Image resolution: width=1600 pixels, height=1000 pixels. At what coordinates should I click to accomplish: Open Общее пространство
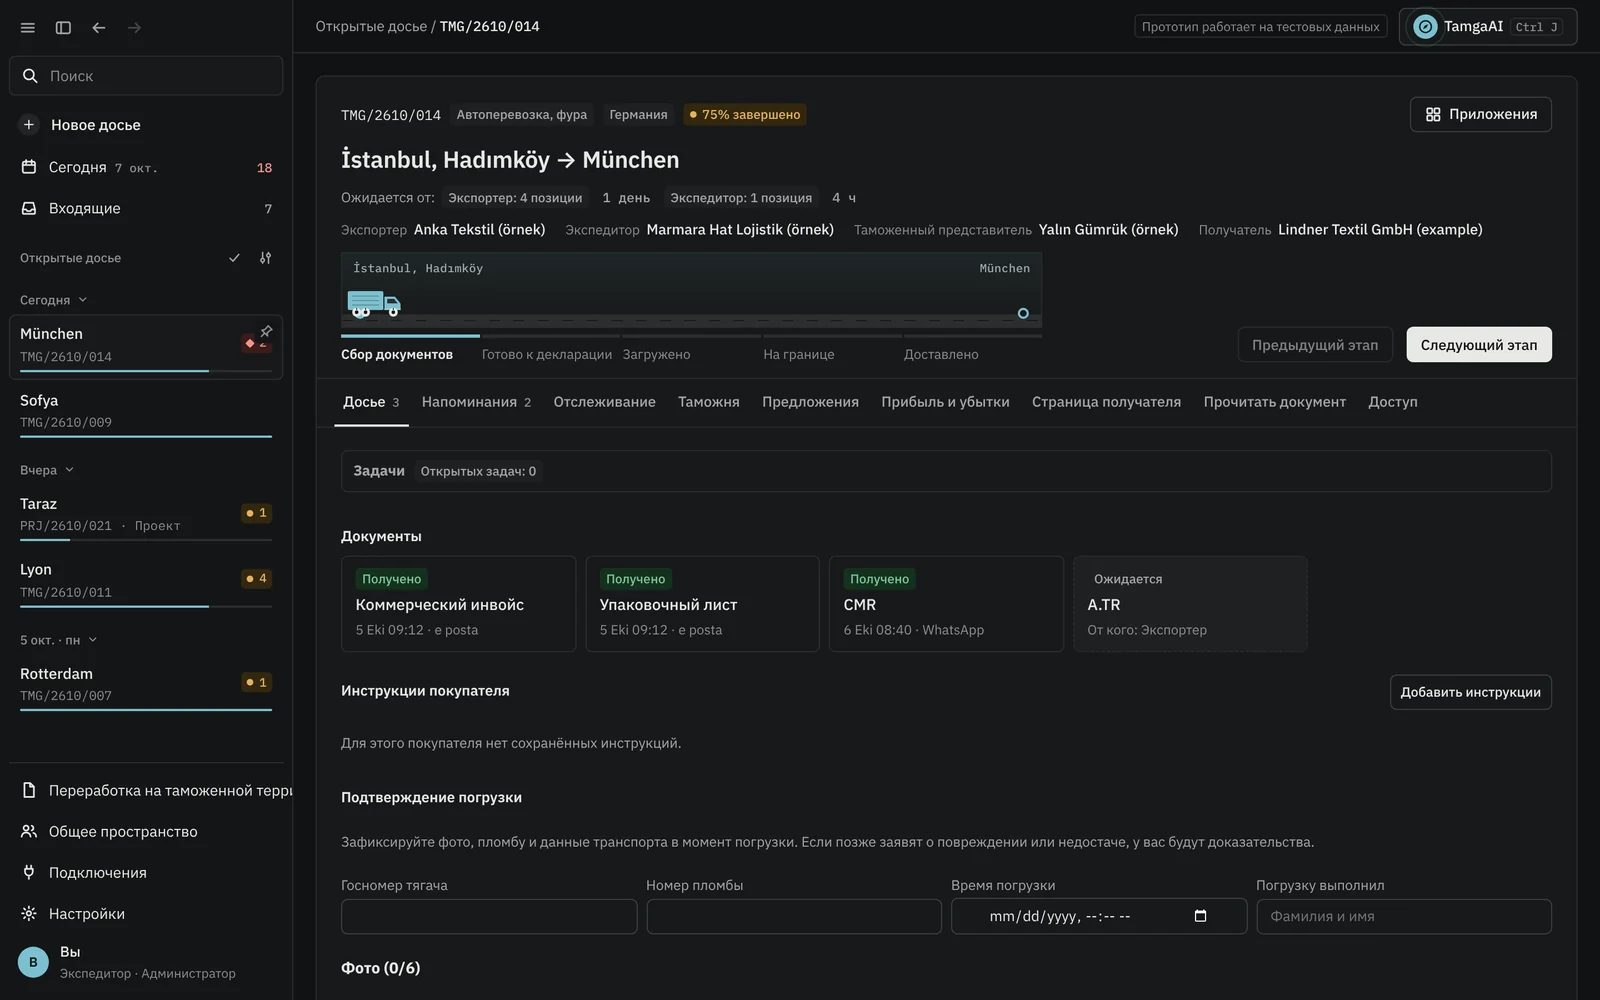pyautogui.click(x=146, y=831)
